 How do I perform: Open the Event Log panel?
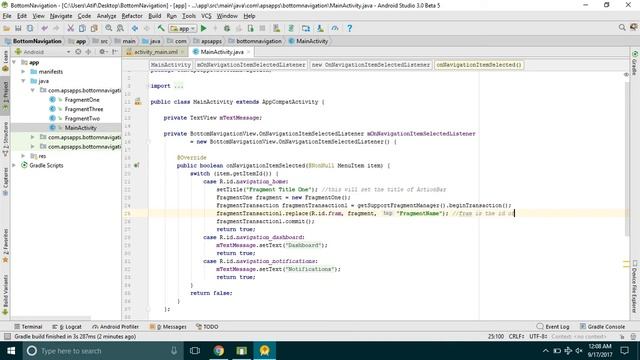tap(553, 327)
